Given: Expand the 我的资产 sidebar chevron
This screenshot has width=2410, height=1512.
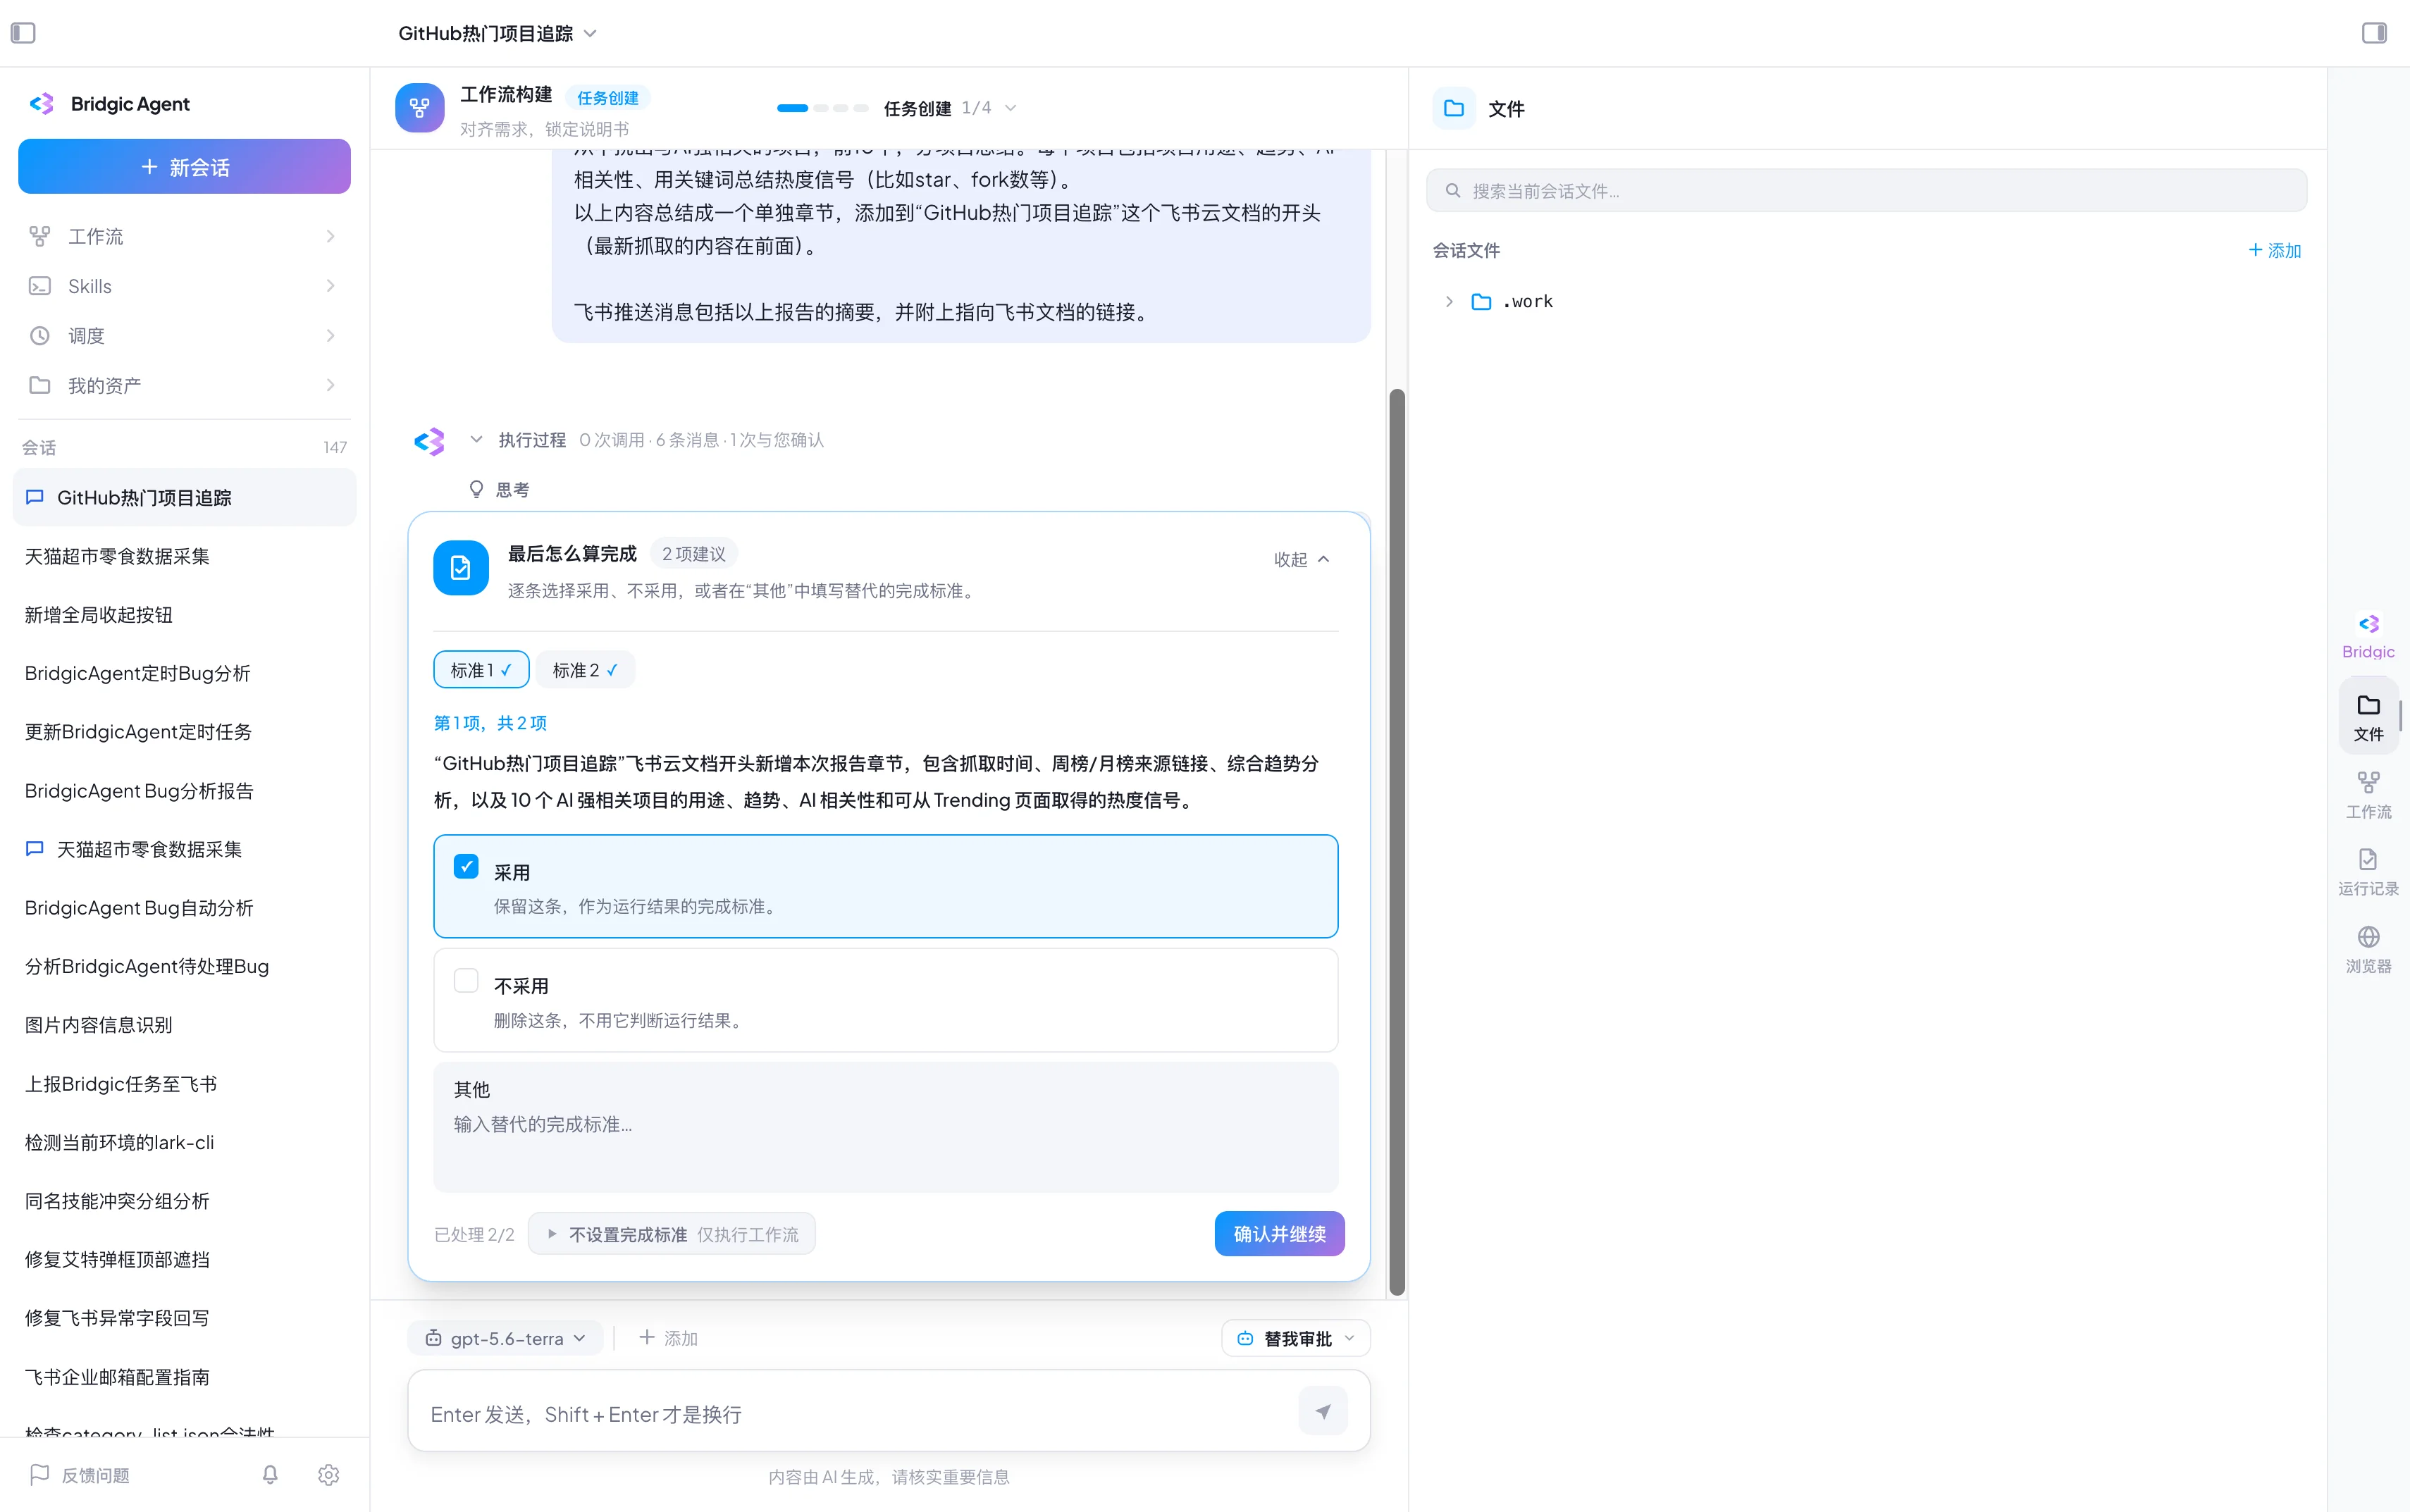Looking at the screenshot, I should [330, 385].
